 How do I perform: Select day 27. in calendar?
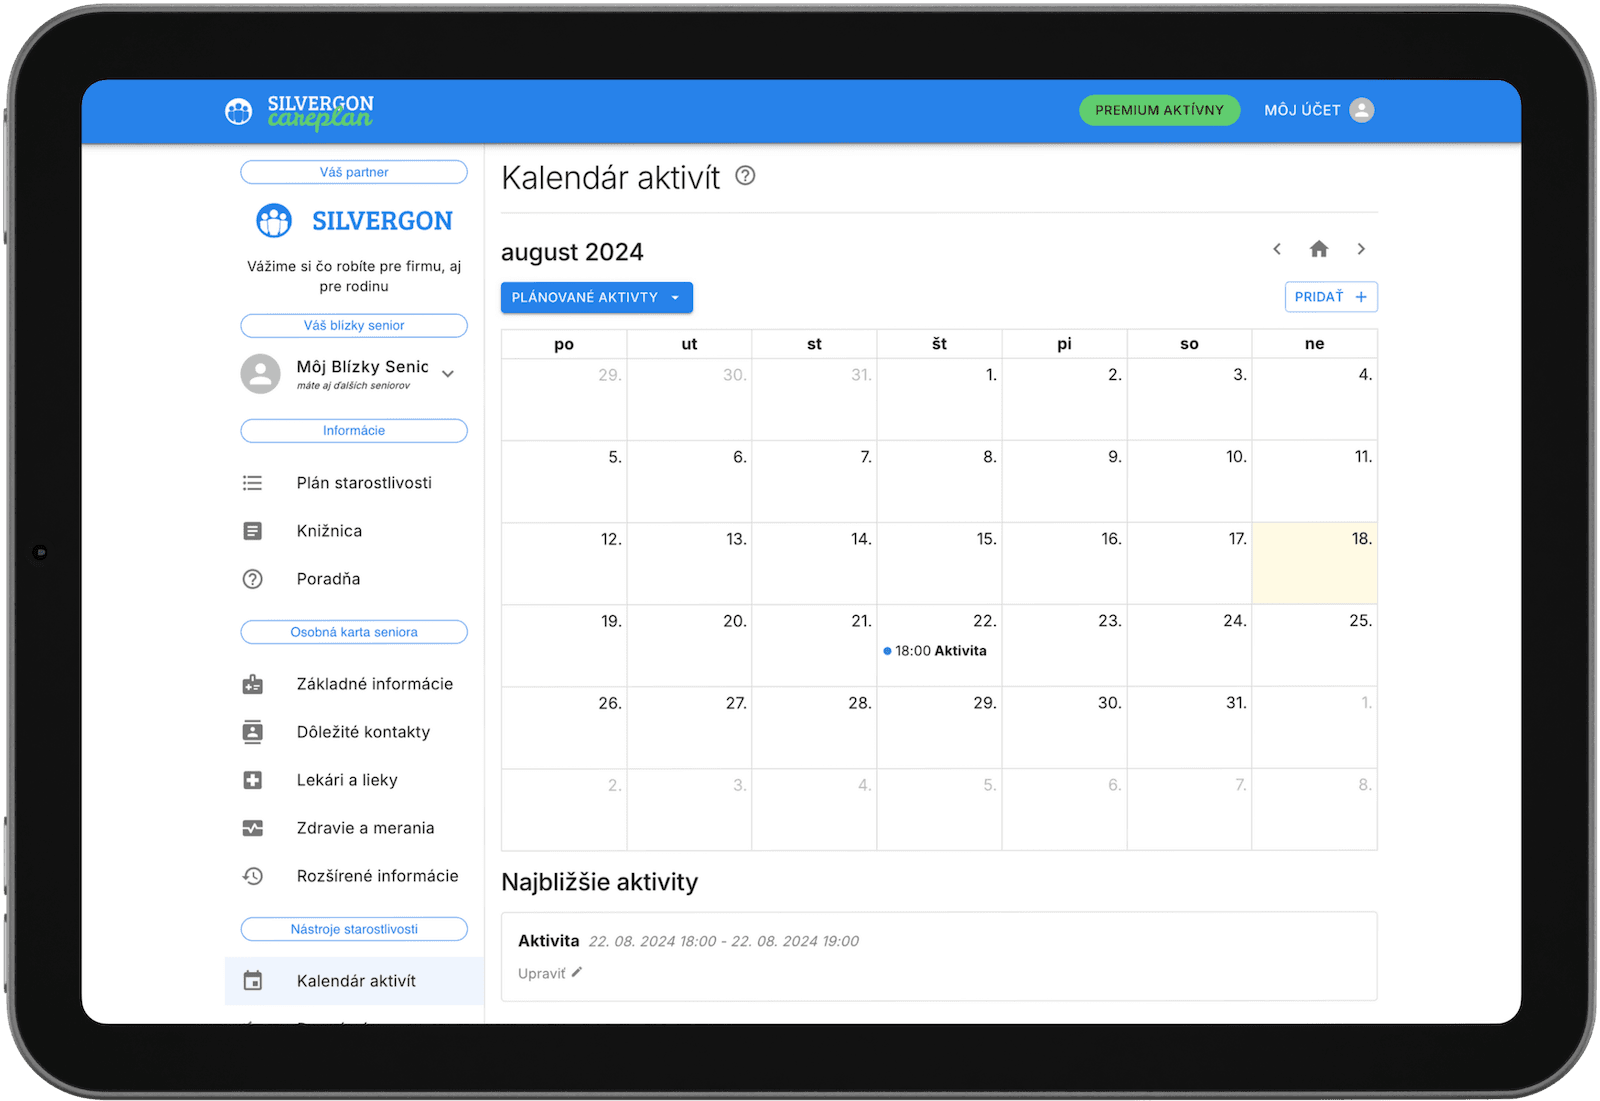point(689,728)
